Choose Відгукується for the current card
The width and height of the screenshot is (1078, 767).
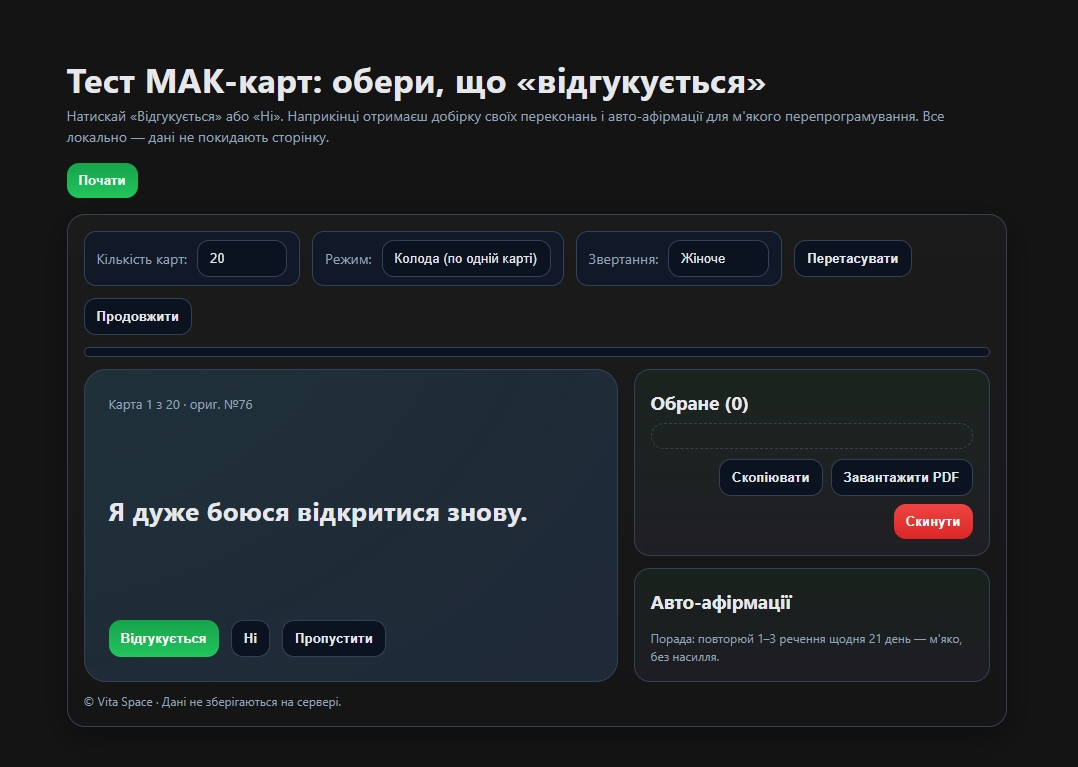pyautogui.click(x=163, y=639)
